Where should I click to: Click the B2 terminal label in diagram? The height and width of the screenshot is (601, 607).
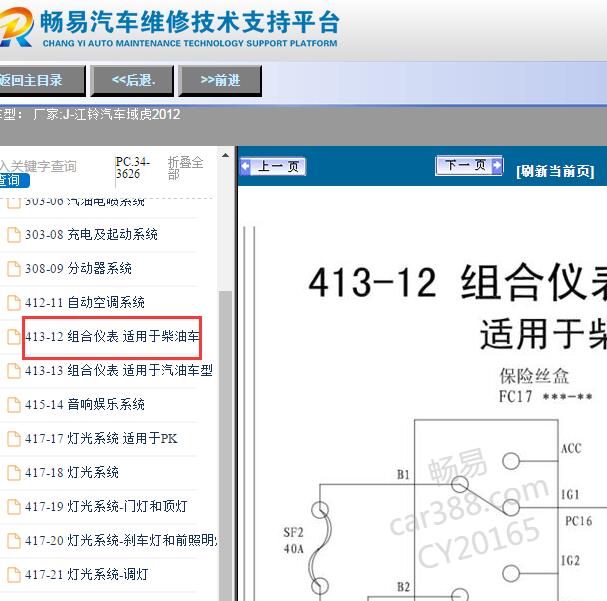pyautogui.click(x=403, y=587)
